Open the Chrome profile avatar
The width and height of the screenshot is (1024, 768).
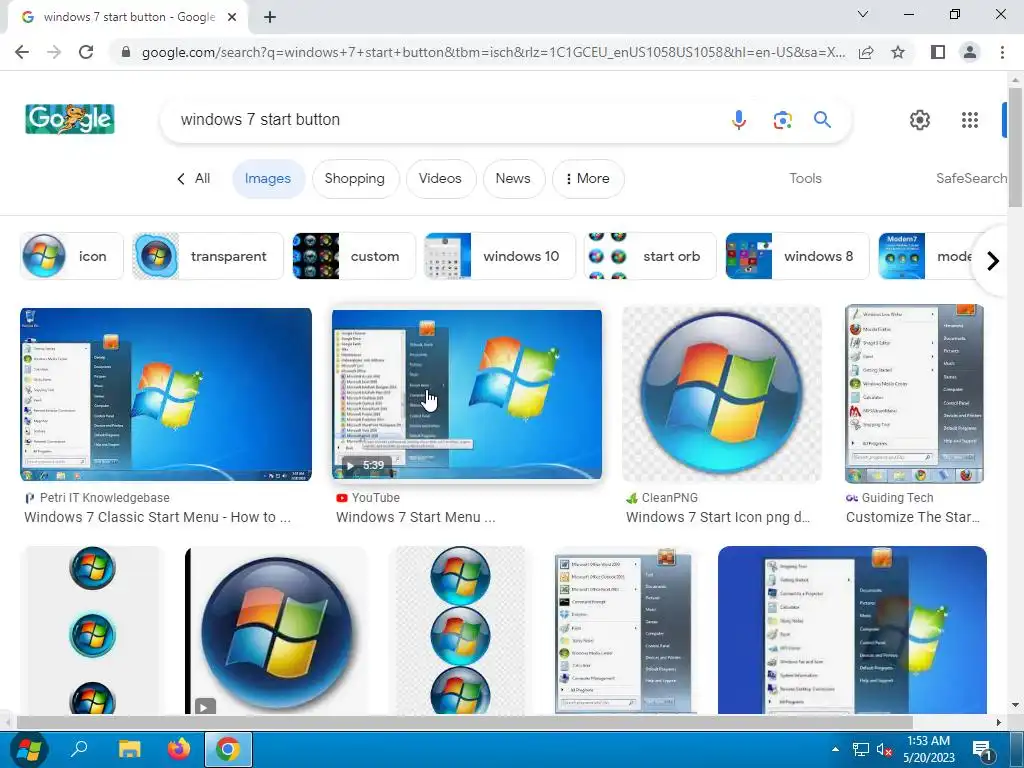pos(970,52)
